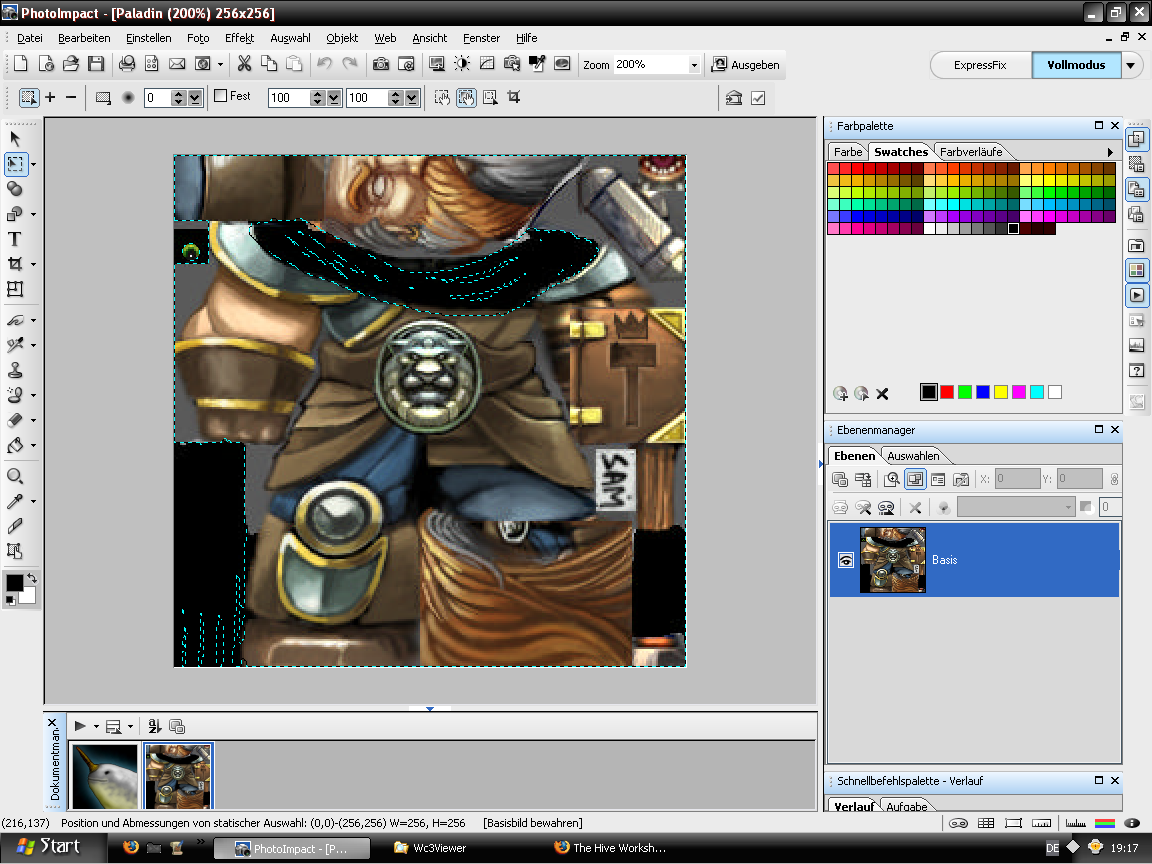Open the play button dropdown in Dokumentmanager

tap(96, 727)
